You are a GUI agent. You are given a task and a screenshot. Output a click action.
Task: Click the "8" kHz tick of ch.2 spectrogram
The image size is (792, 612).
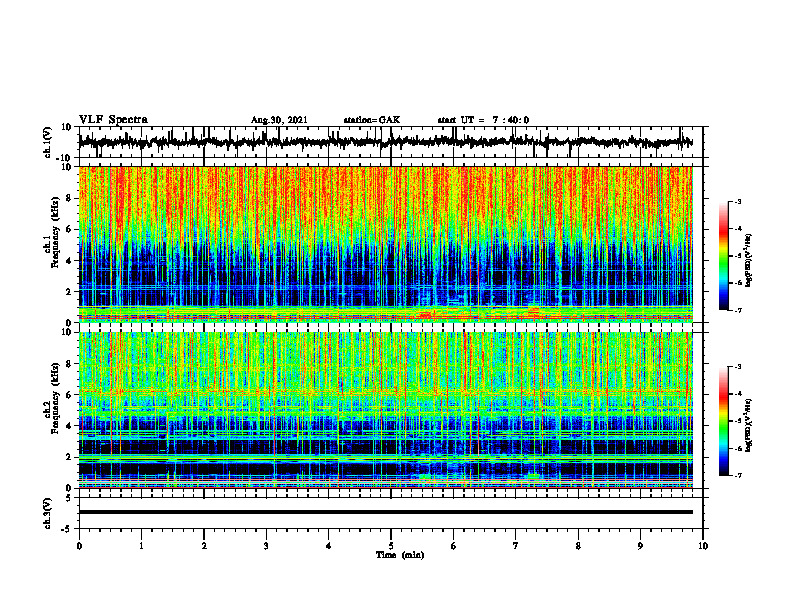tap(70, 364)
